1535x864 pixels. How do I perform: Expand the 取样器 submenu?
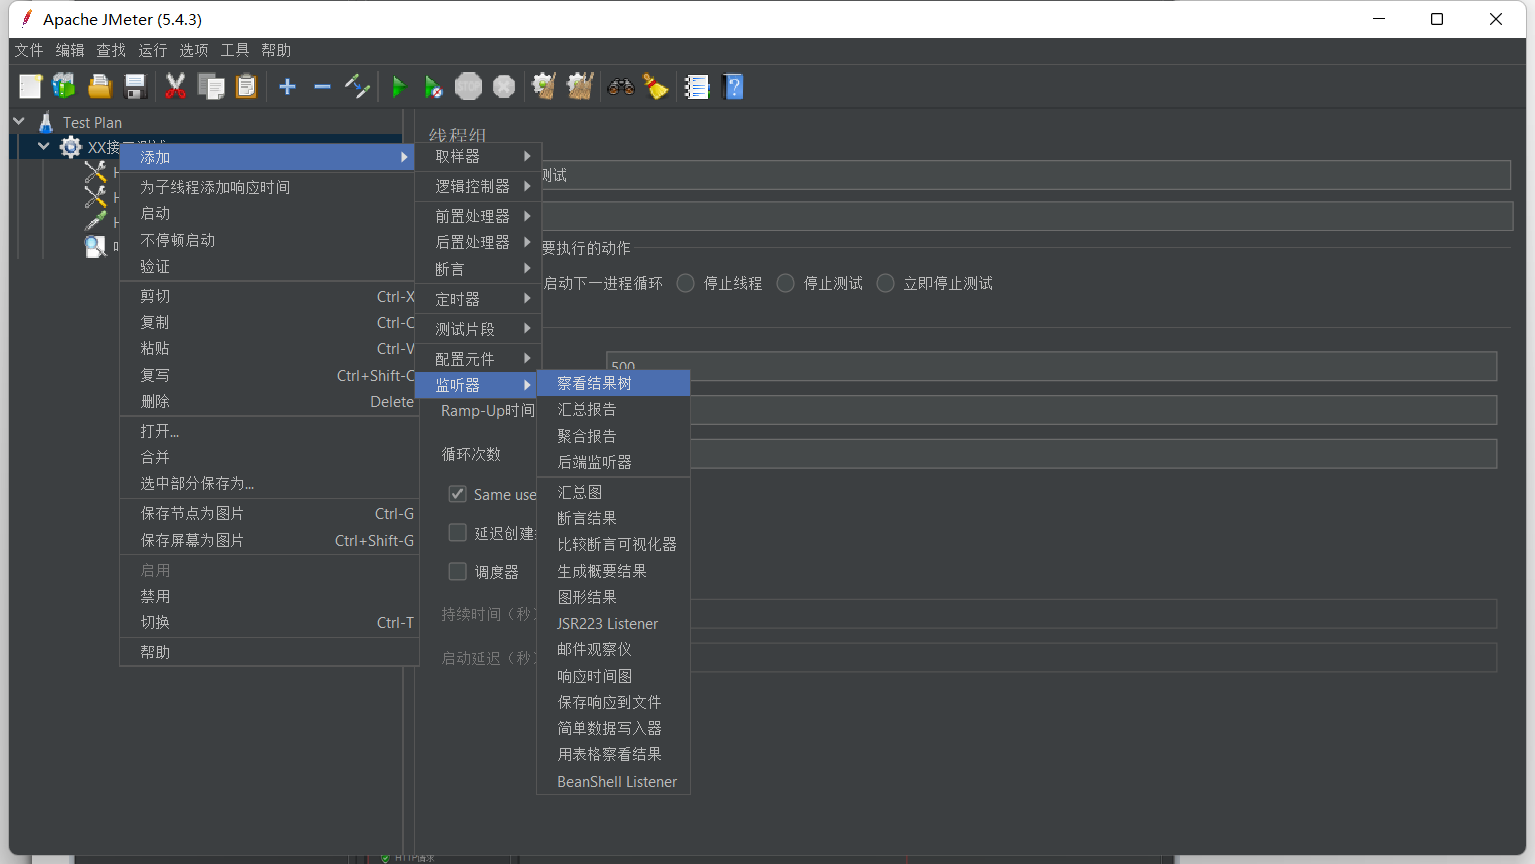coord(478,156)
